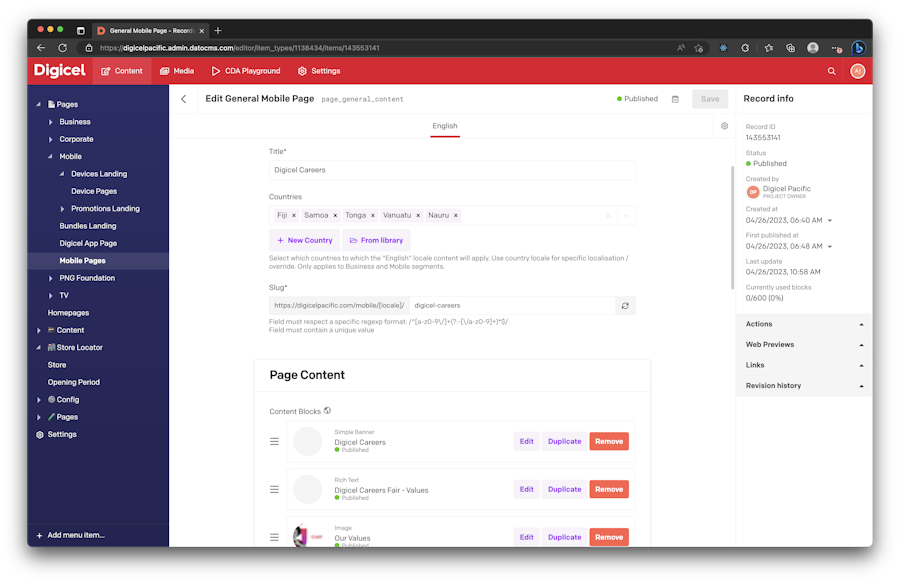Remove the Our Values image block
The image size is (900, 583).
(x=609, y=537)
